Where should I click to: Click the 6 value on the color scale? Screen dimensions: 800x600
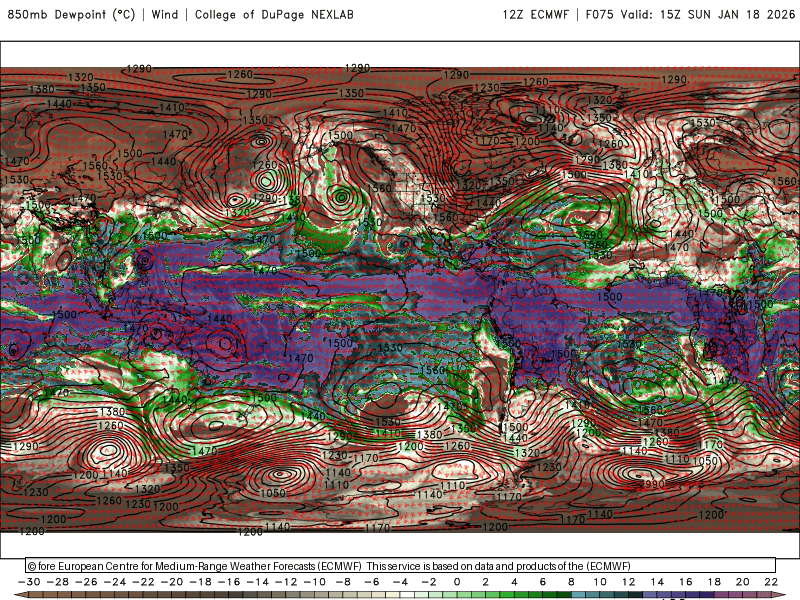[543, 582]
